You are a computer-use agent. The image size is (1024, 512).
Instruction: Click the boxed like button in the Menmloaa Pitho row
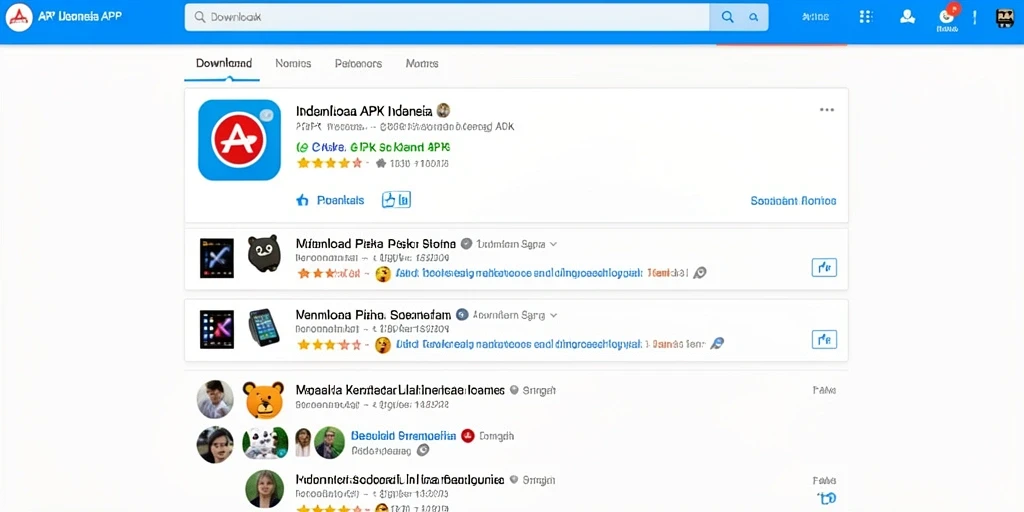click(824, 339)
